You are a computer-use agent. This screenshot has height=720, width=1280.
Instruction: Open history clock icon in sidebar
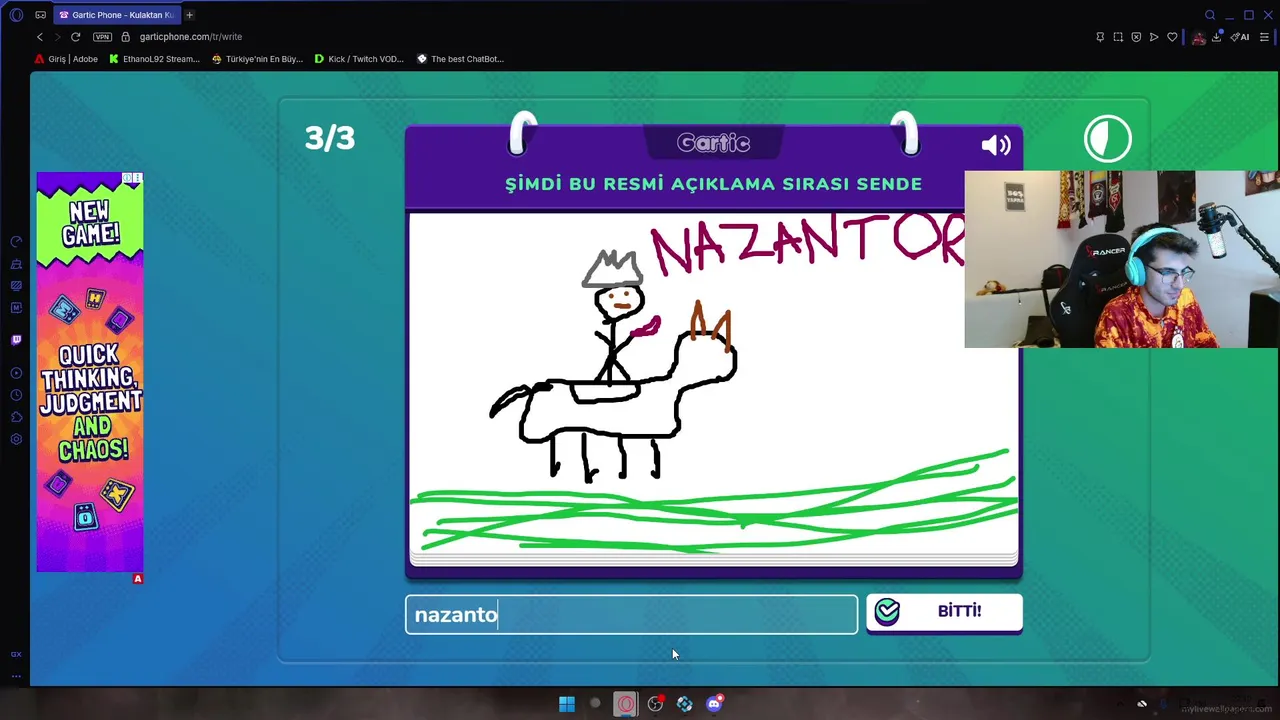point(16,395)
